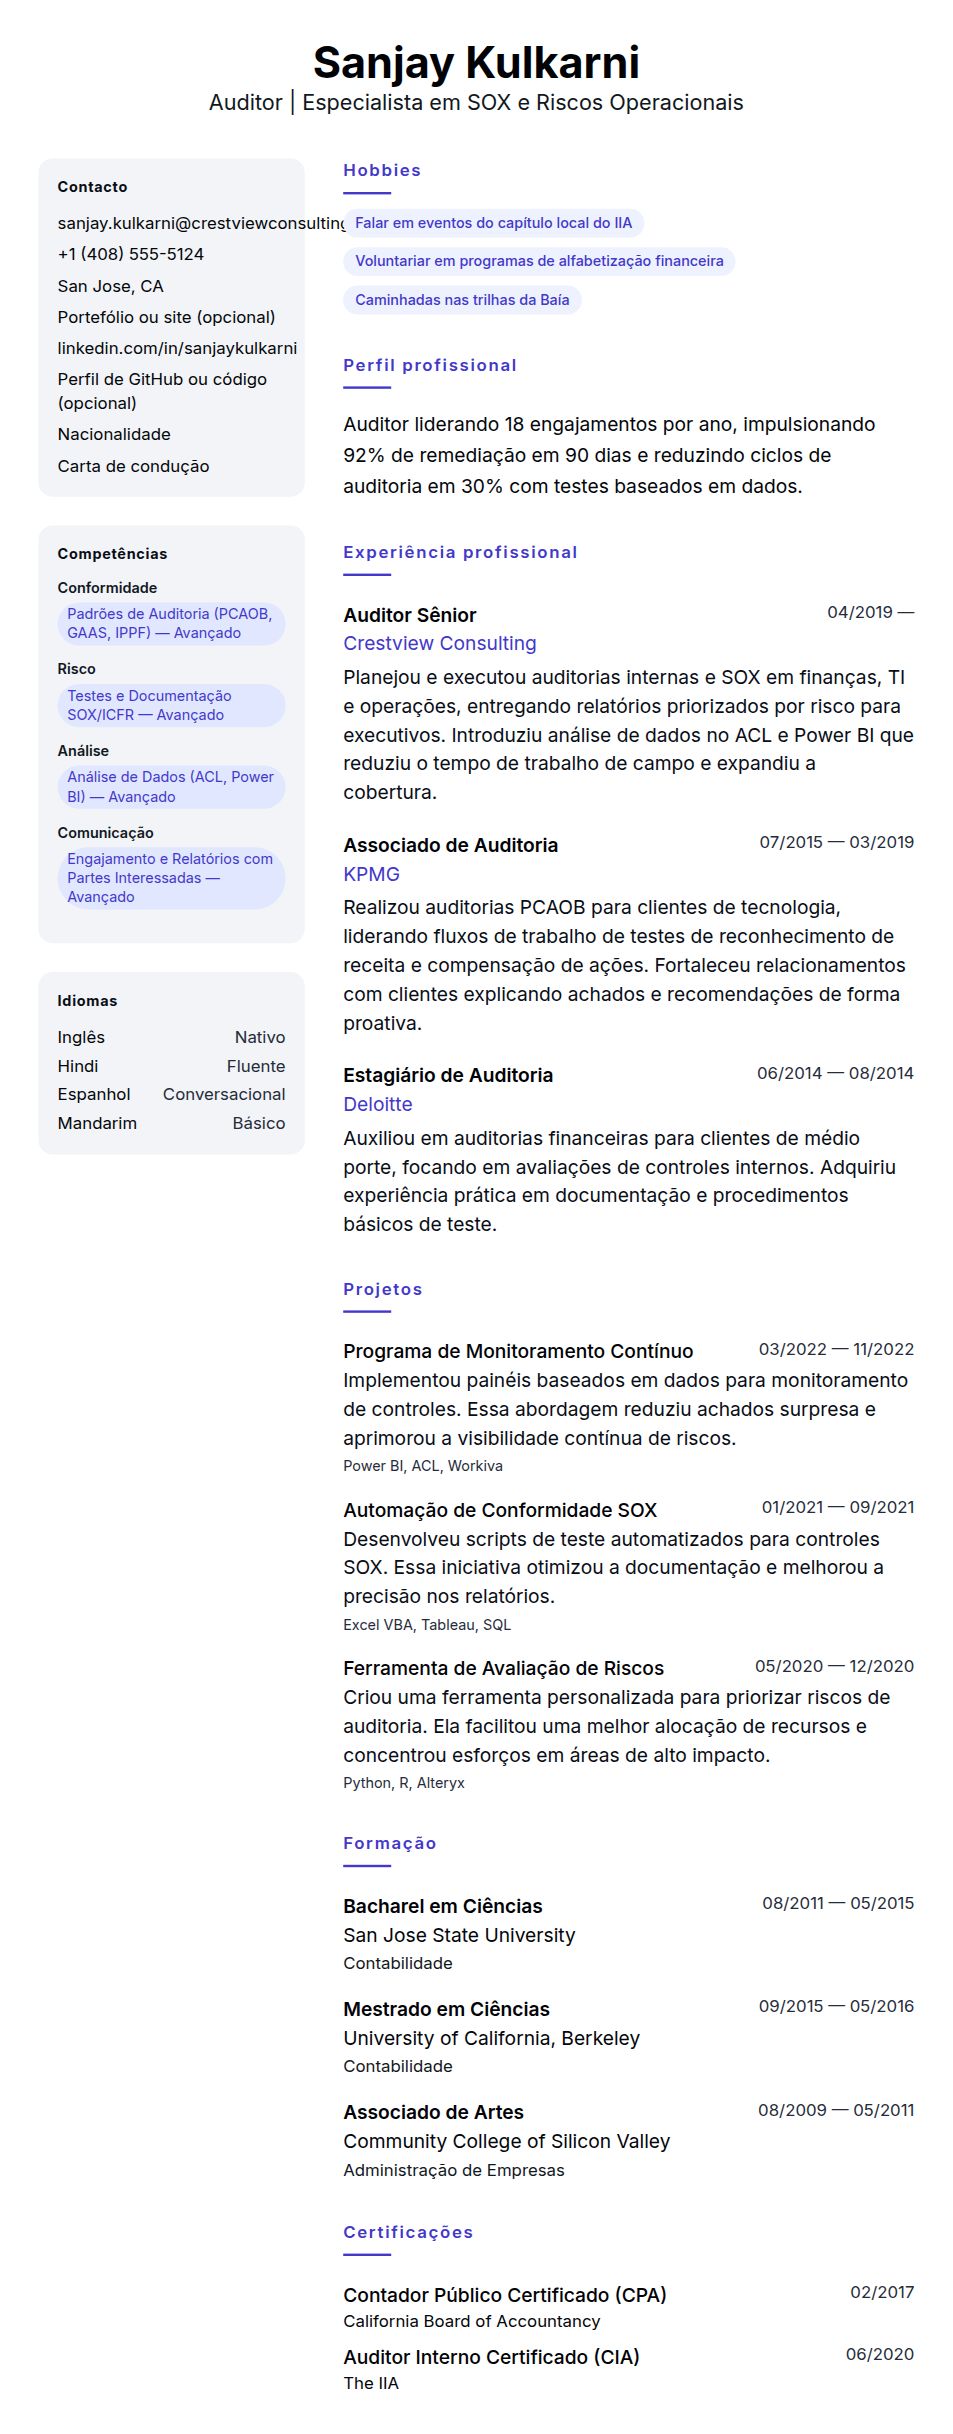
Task: Click the name heading Sanjay Kulkarni
Action: click(x=476, y=63)
